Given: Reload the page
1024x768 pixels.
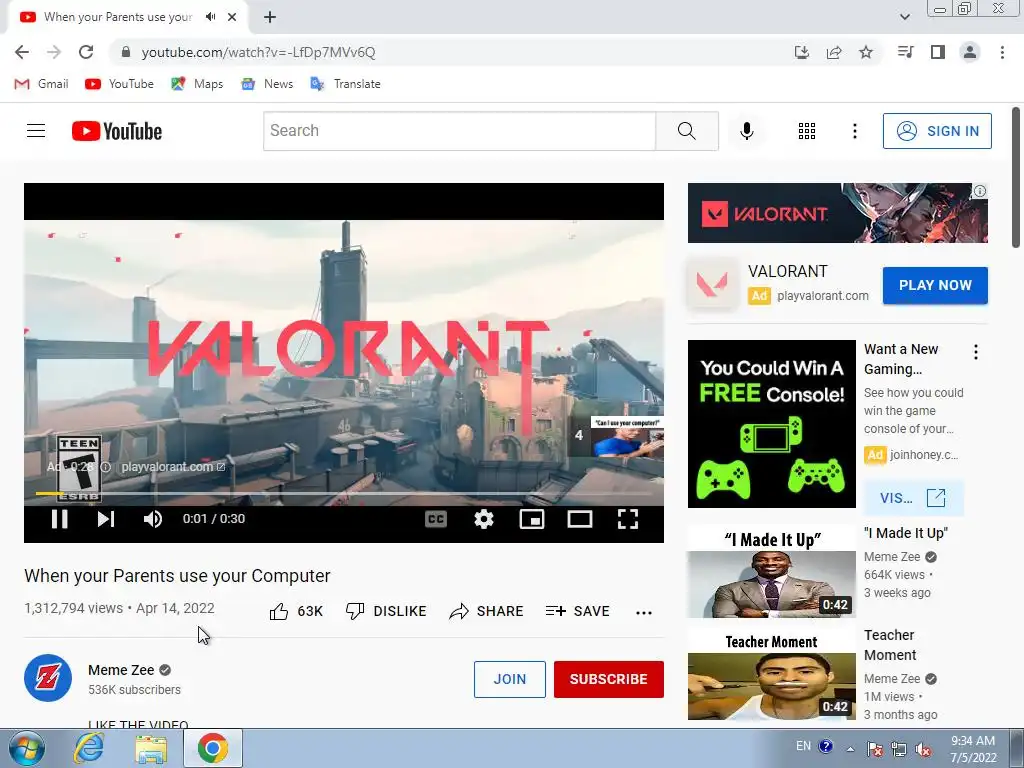Looking at the screenshot, I should coord(86,52).
